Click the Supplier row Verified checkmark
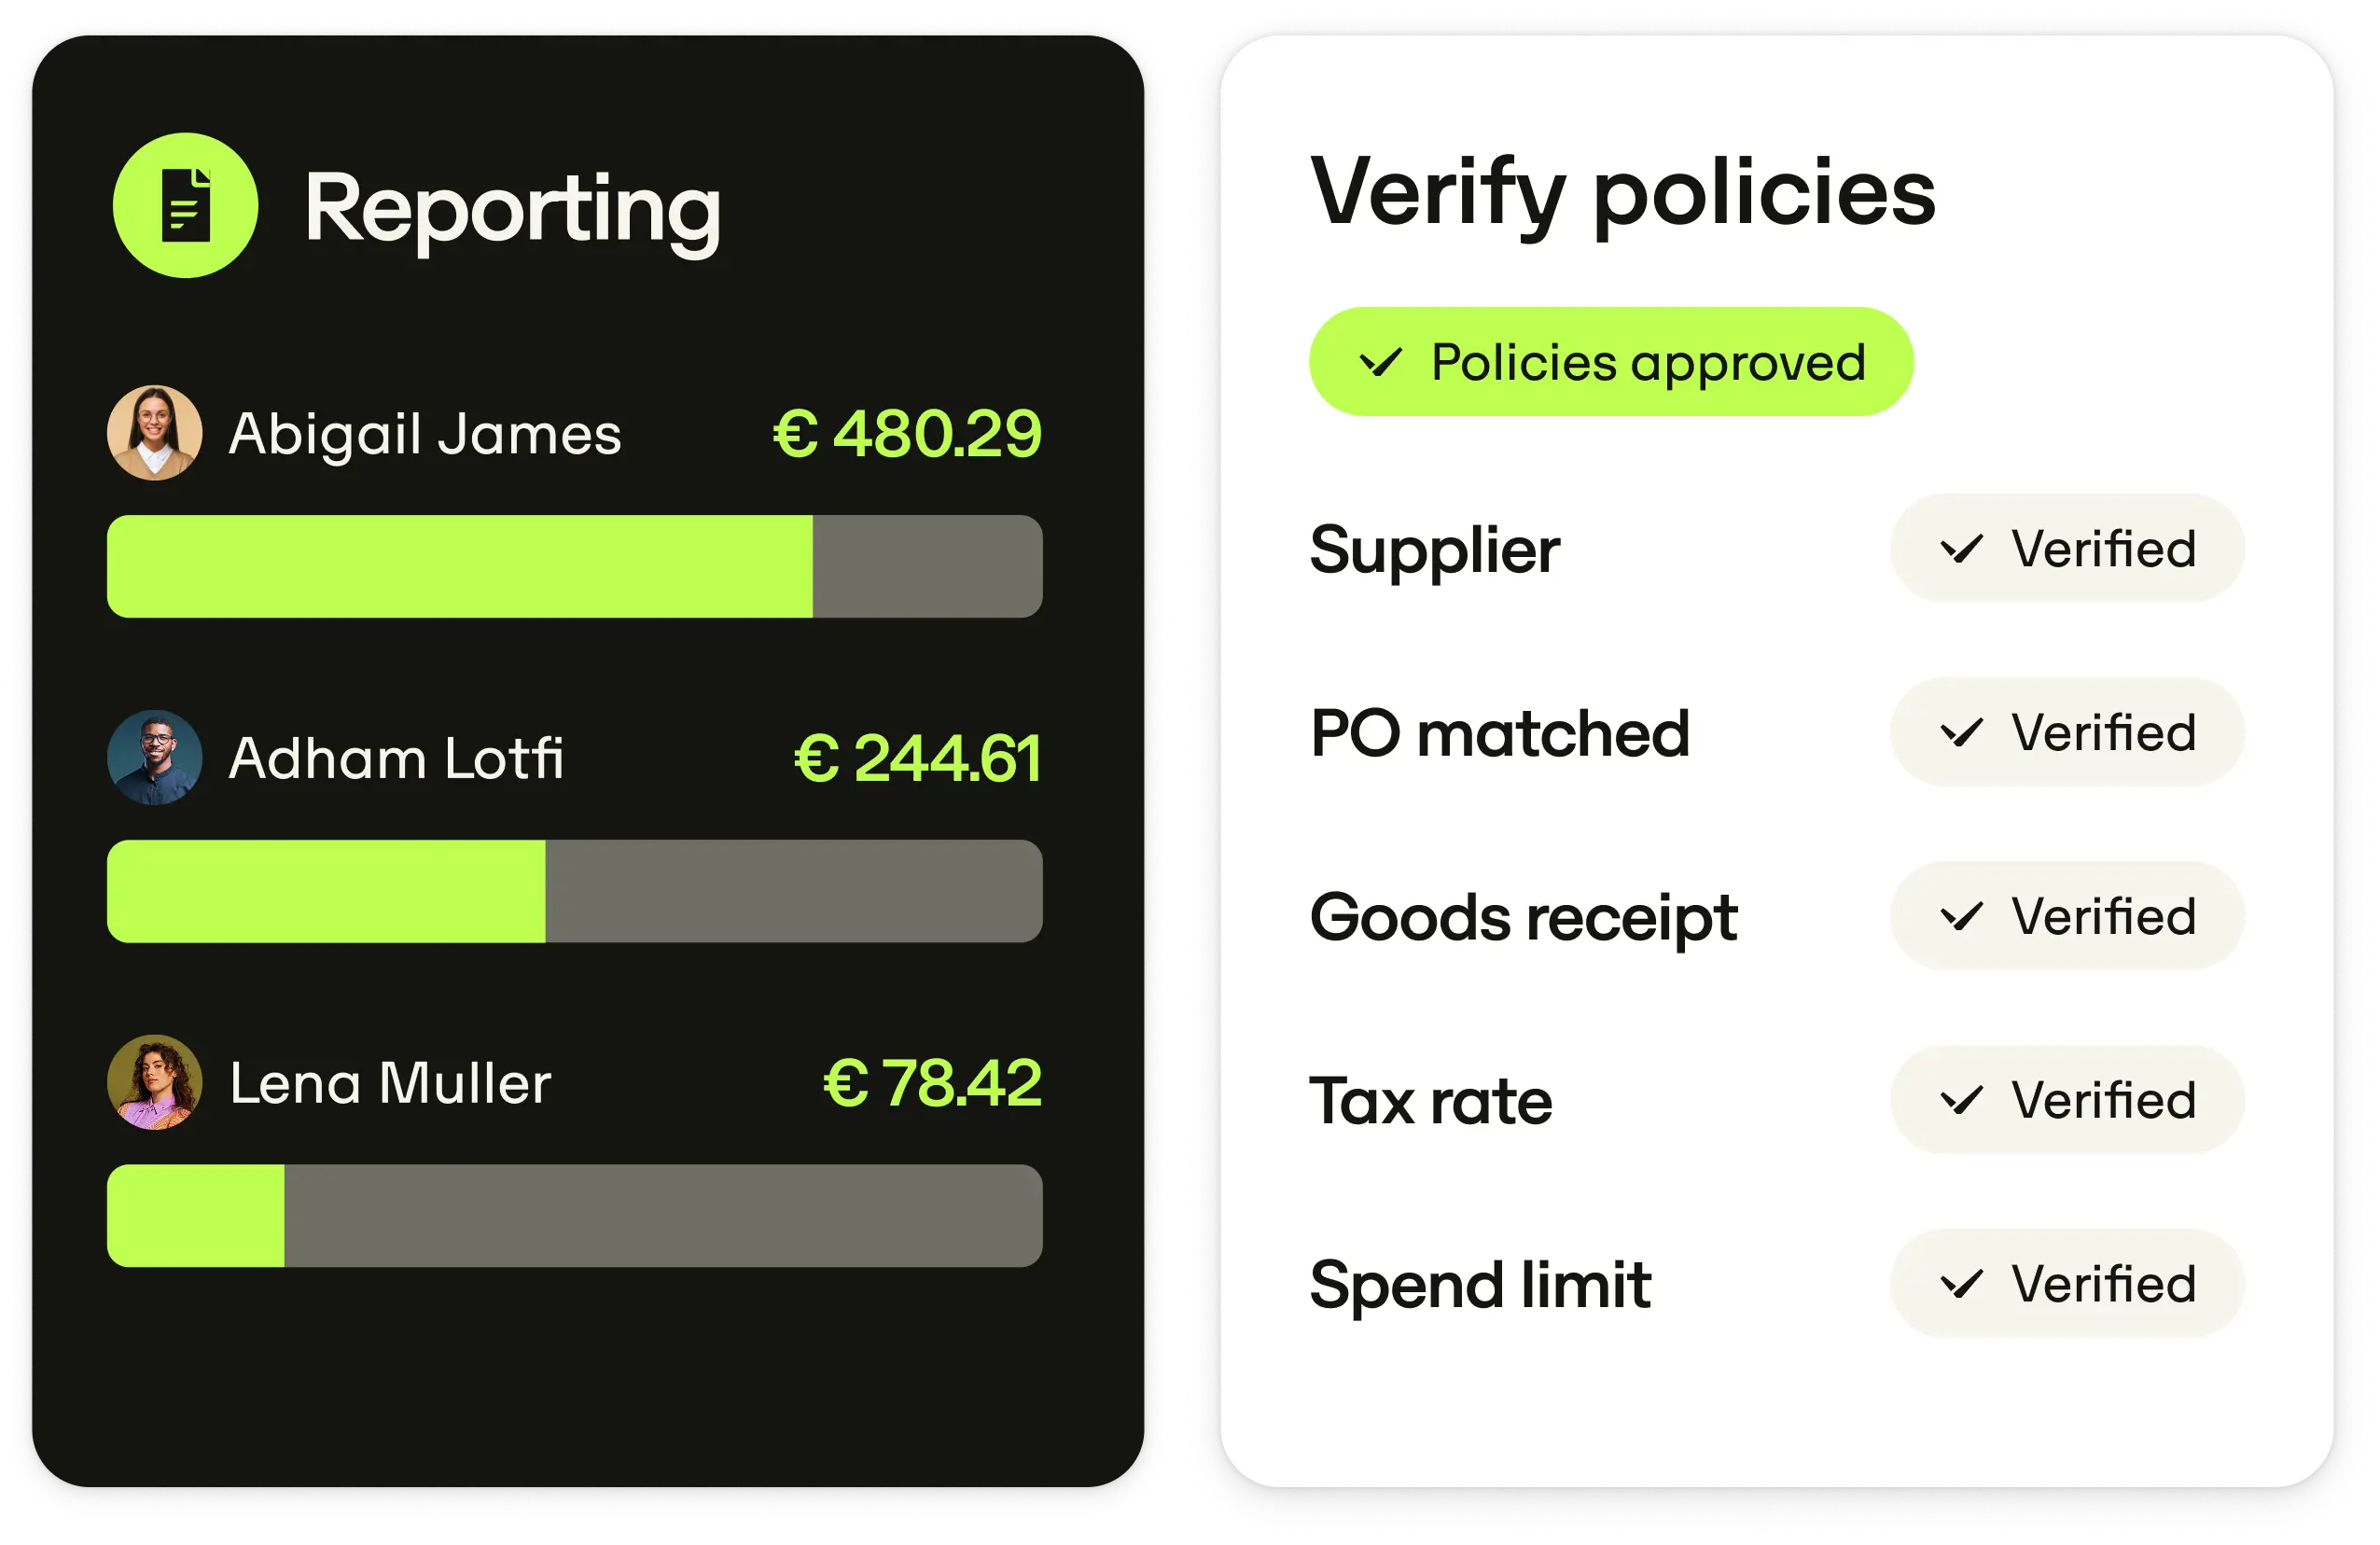 point(1961,549)
